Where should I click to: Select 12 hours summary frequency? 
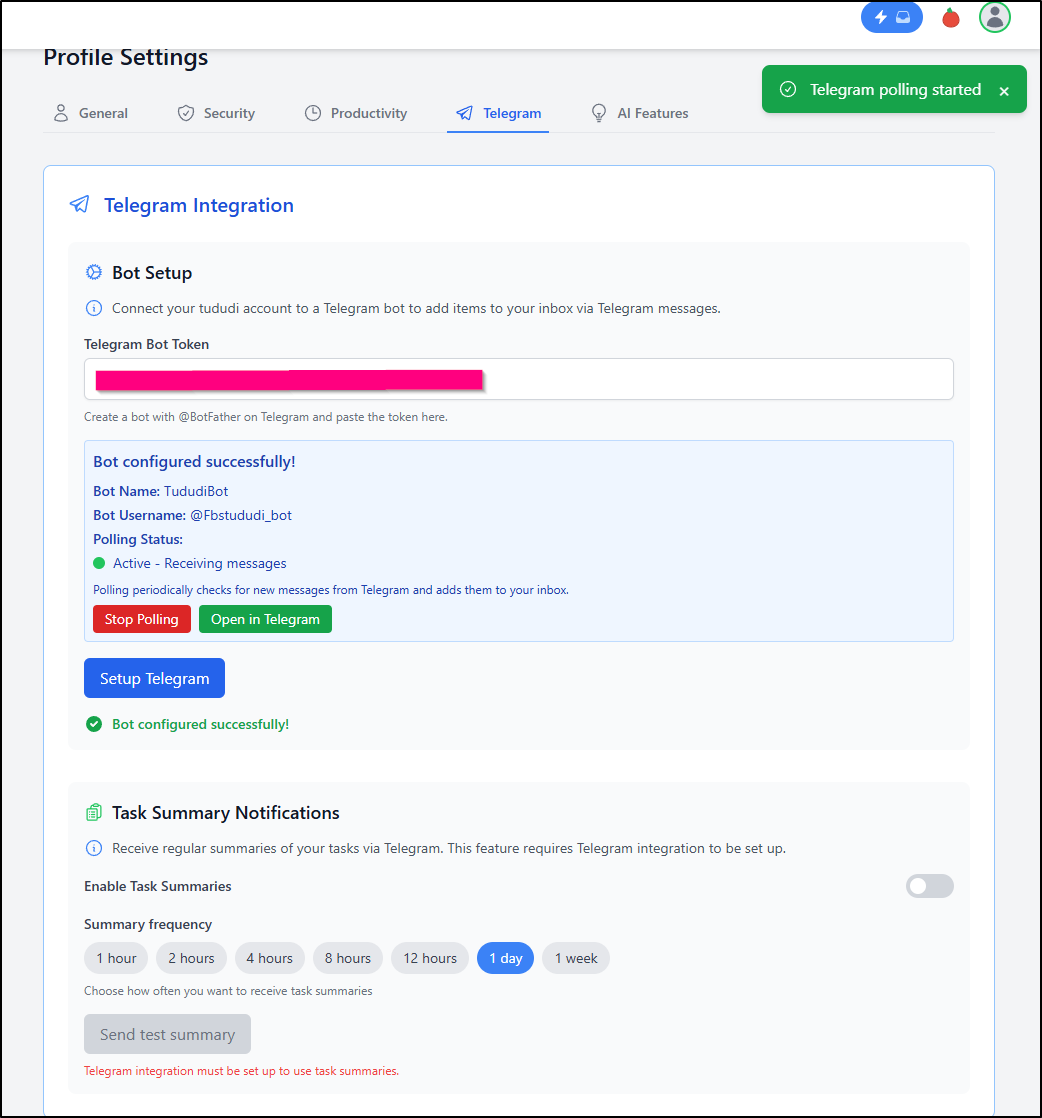click(x=429, y=958)
